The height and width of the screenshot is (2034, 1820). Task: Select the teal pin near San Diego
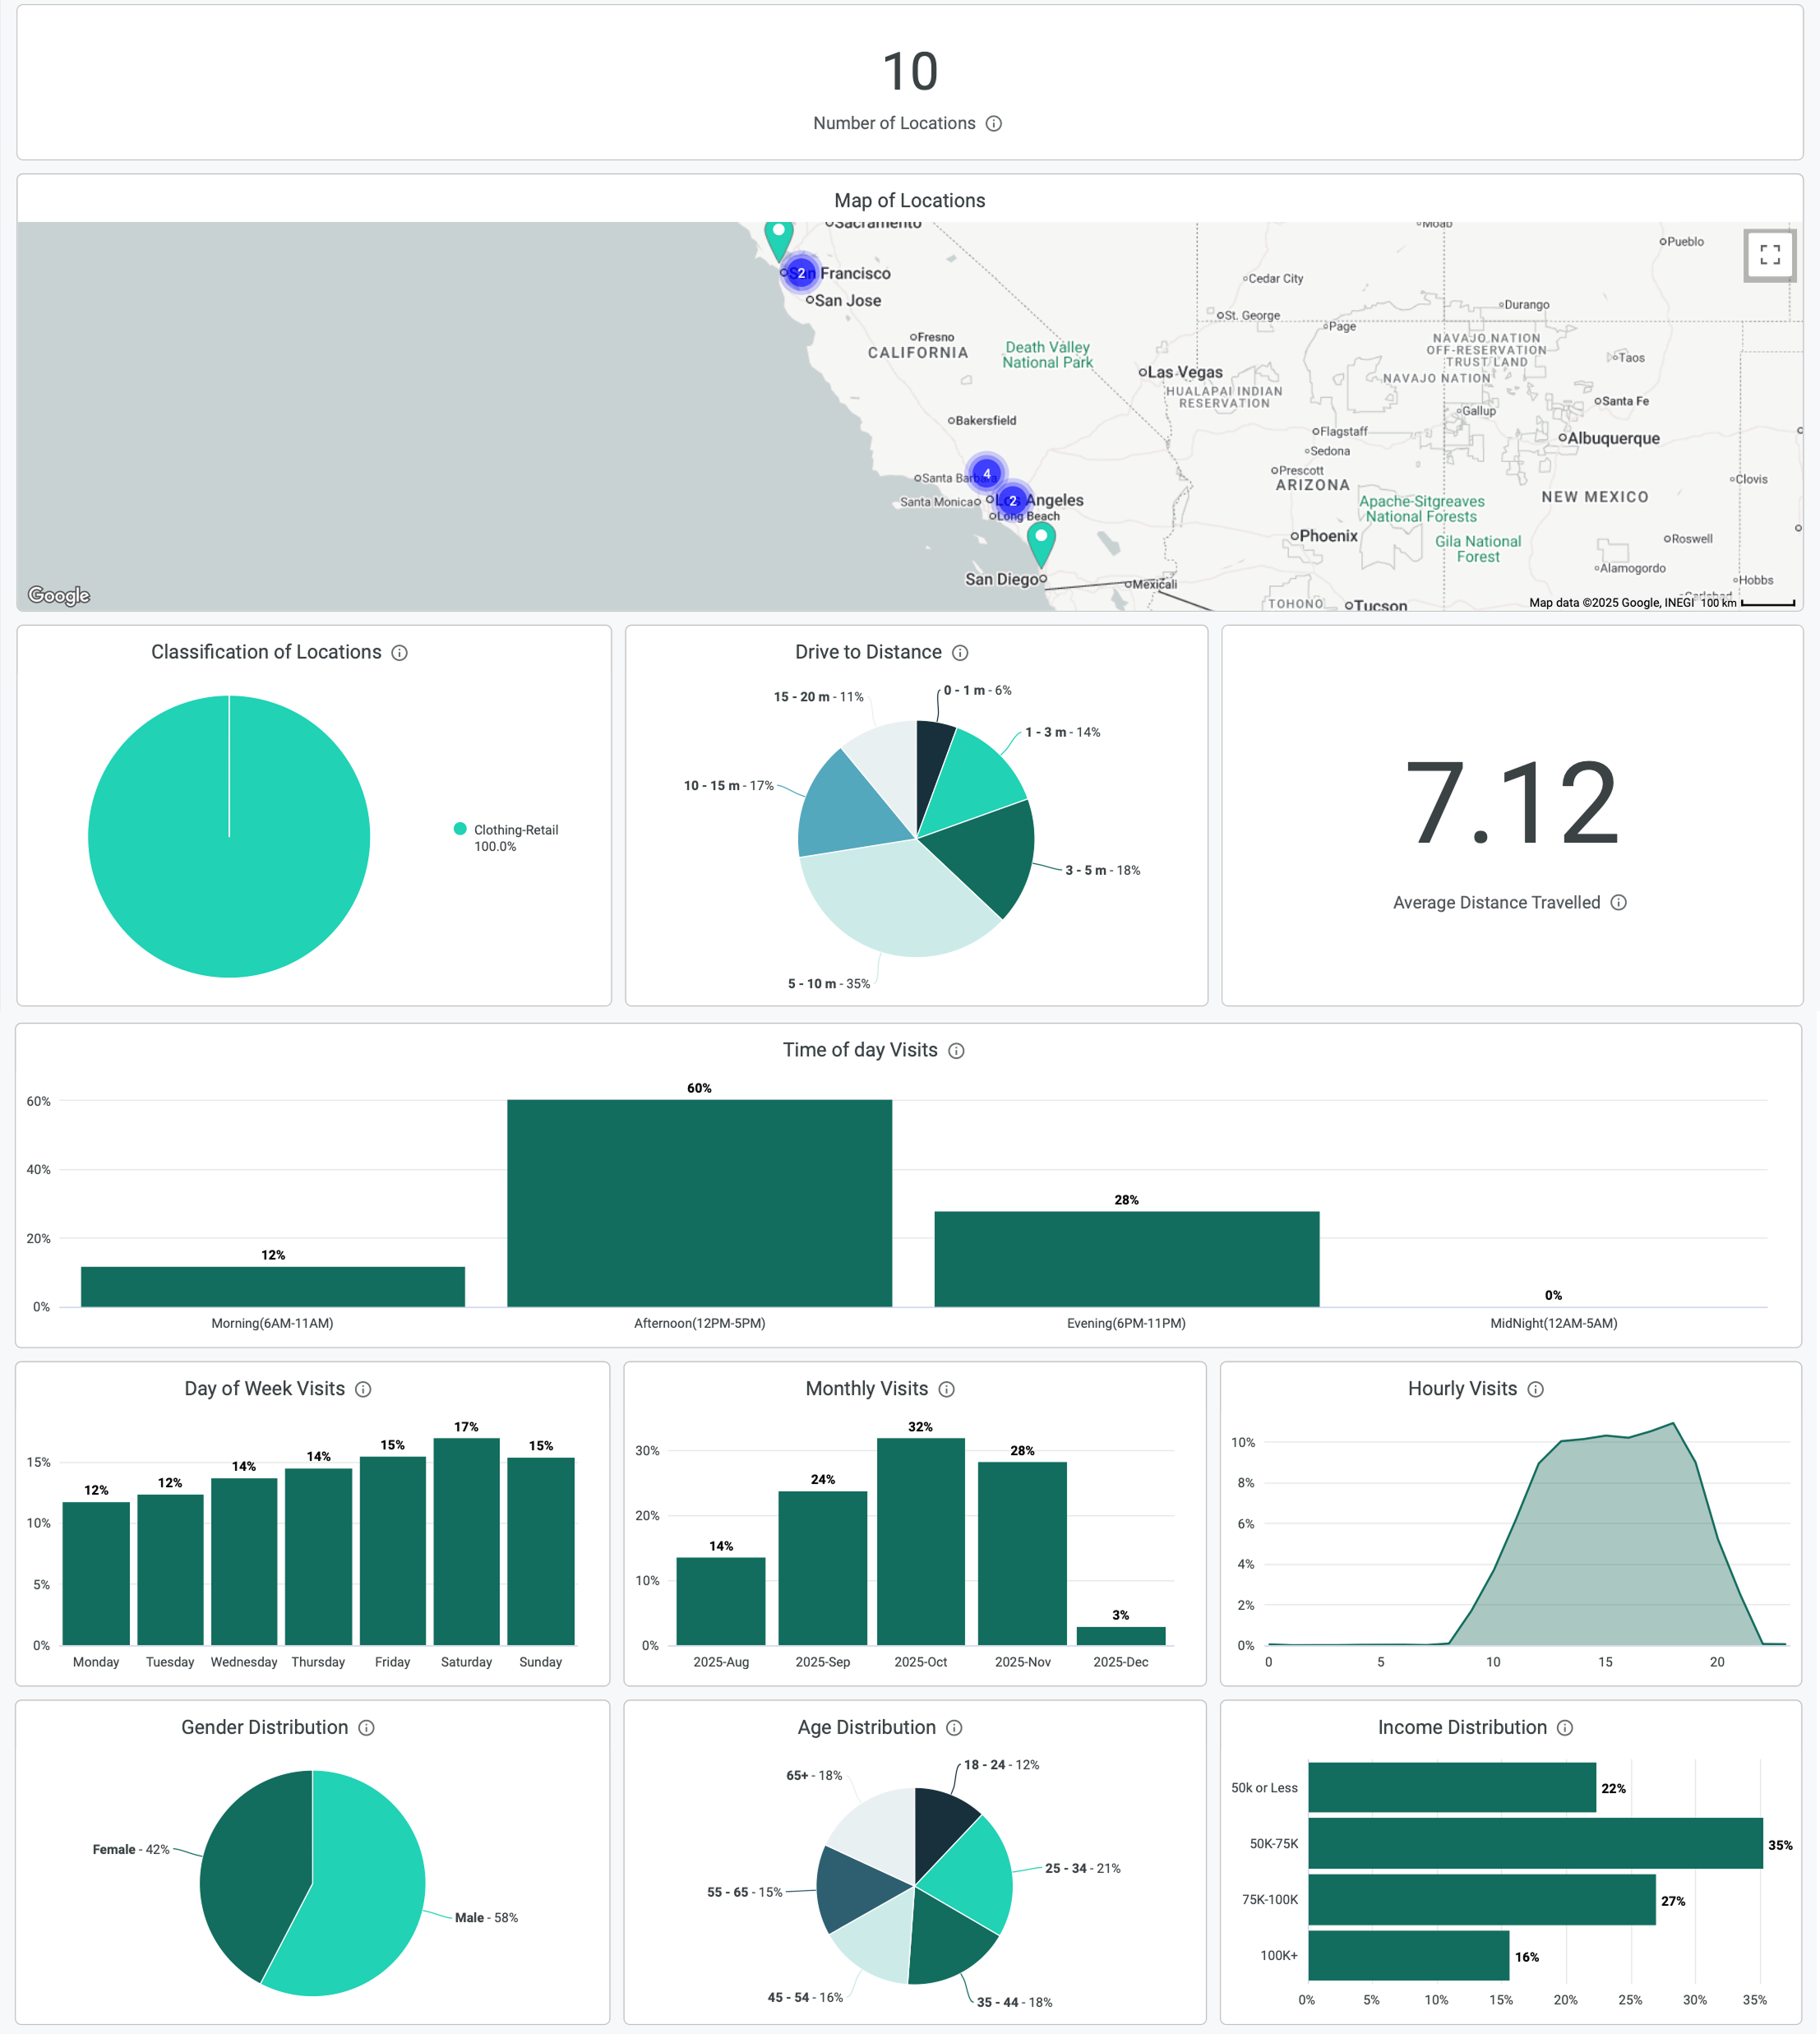coord(1041,541)
